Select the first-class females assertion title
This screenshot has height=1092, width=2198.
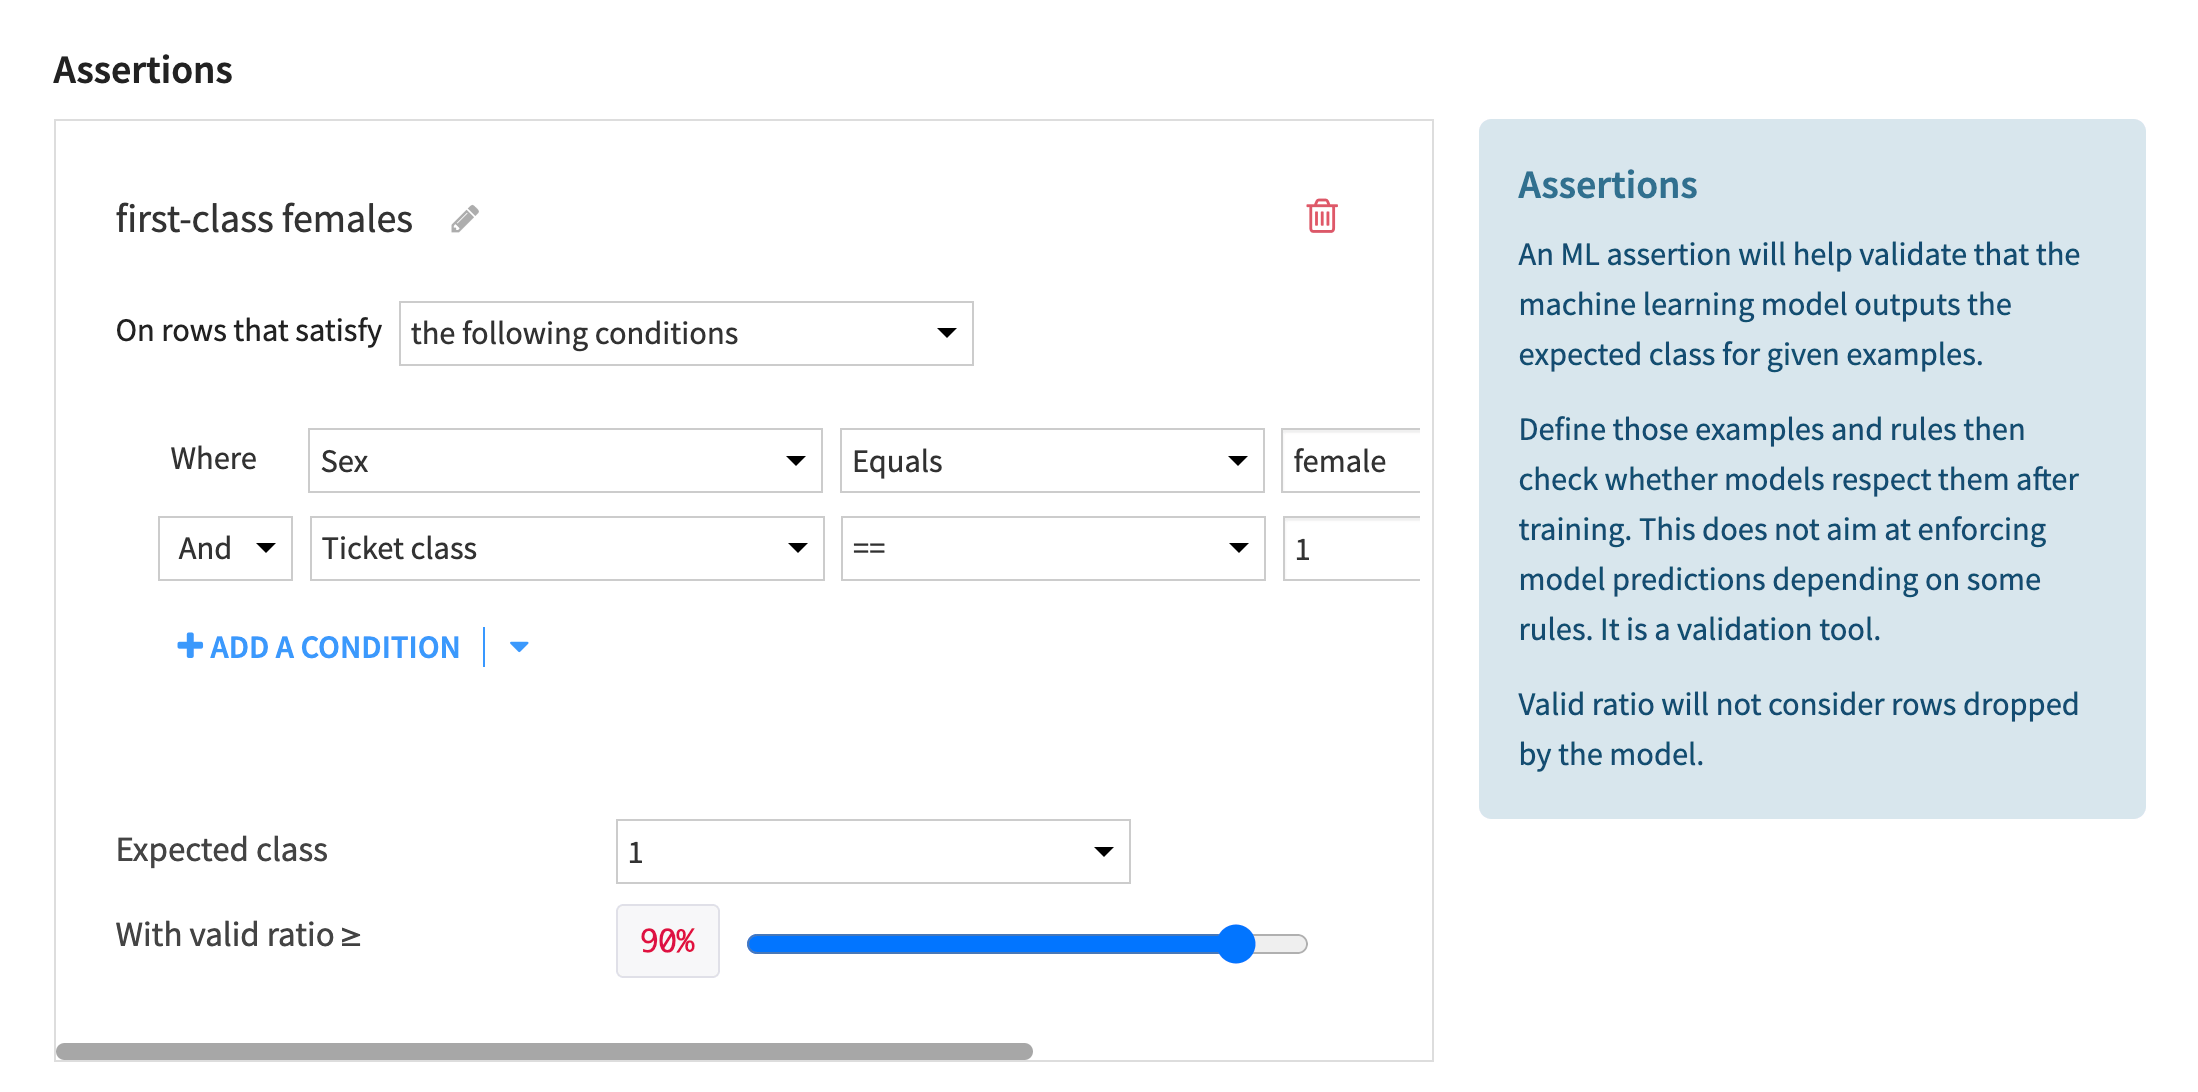coord(263,218)
